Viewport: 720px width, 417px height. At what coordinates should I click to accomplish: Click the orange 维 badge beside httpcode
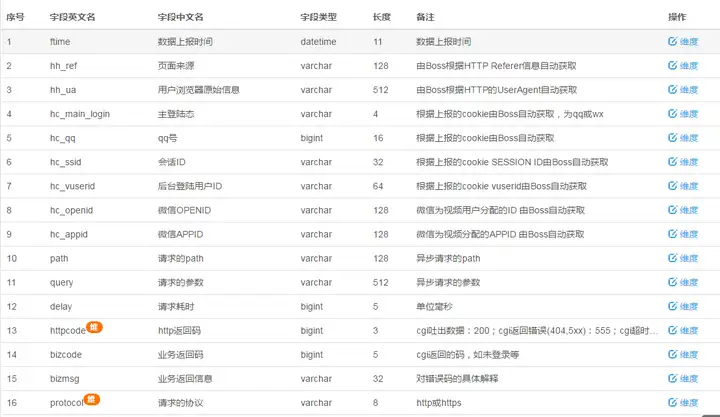[94, 327]
